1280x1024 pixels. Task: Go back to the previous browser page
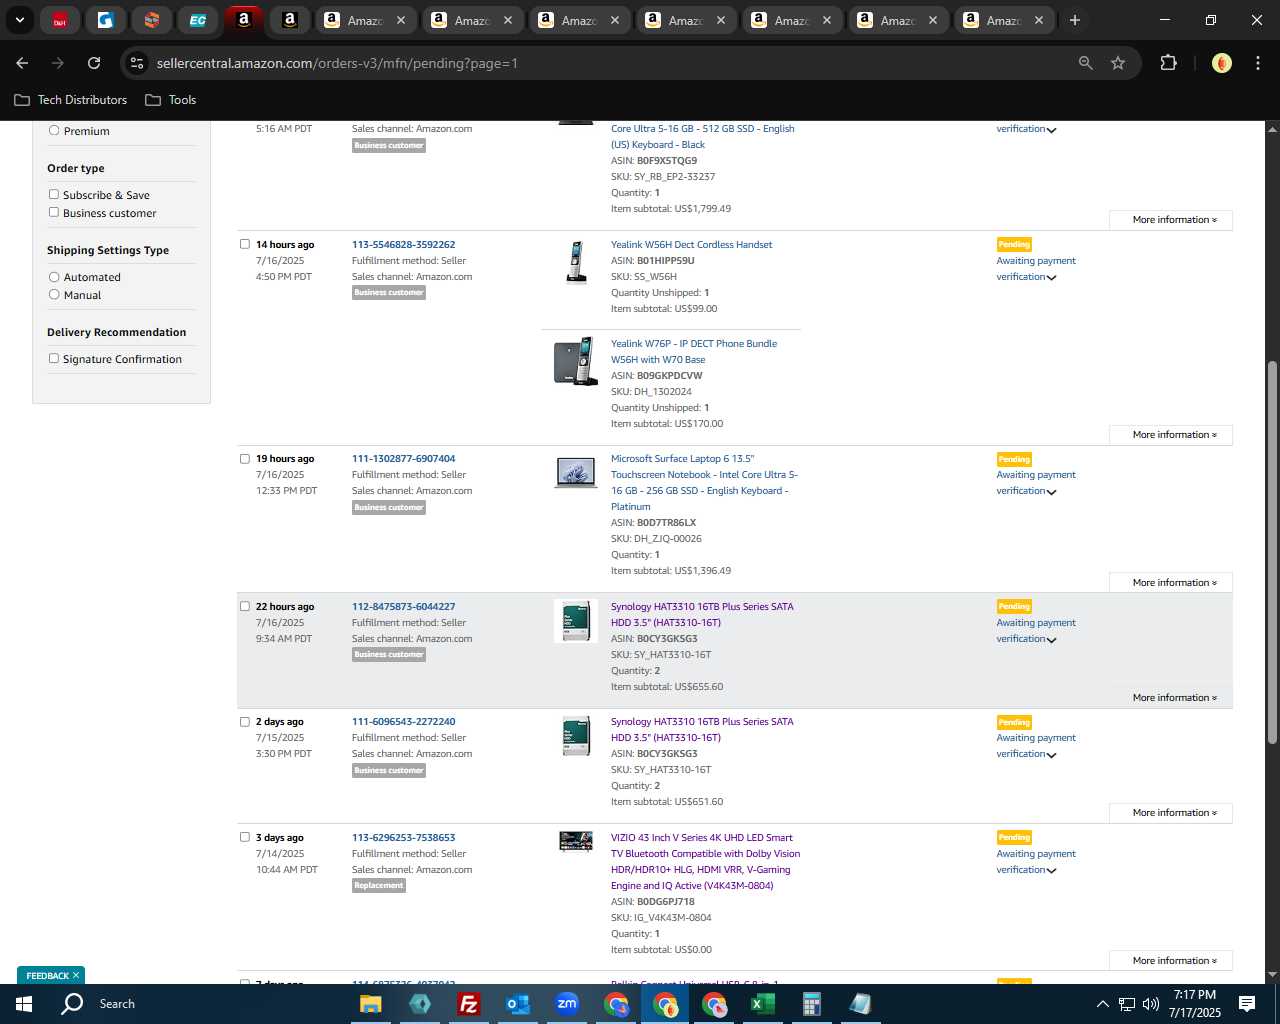[x=22, y=63]
